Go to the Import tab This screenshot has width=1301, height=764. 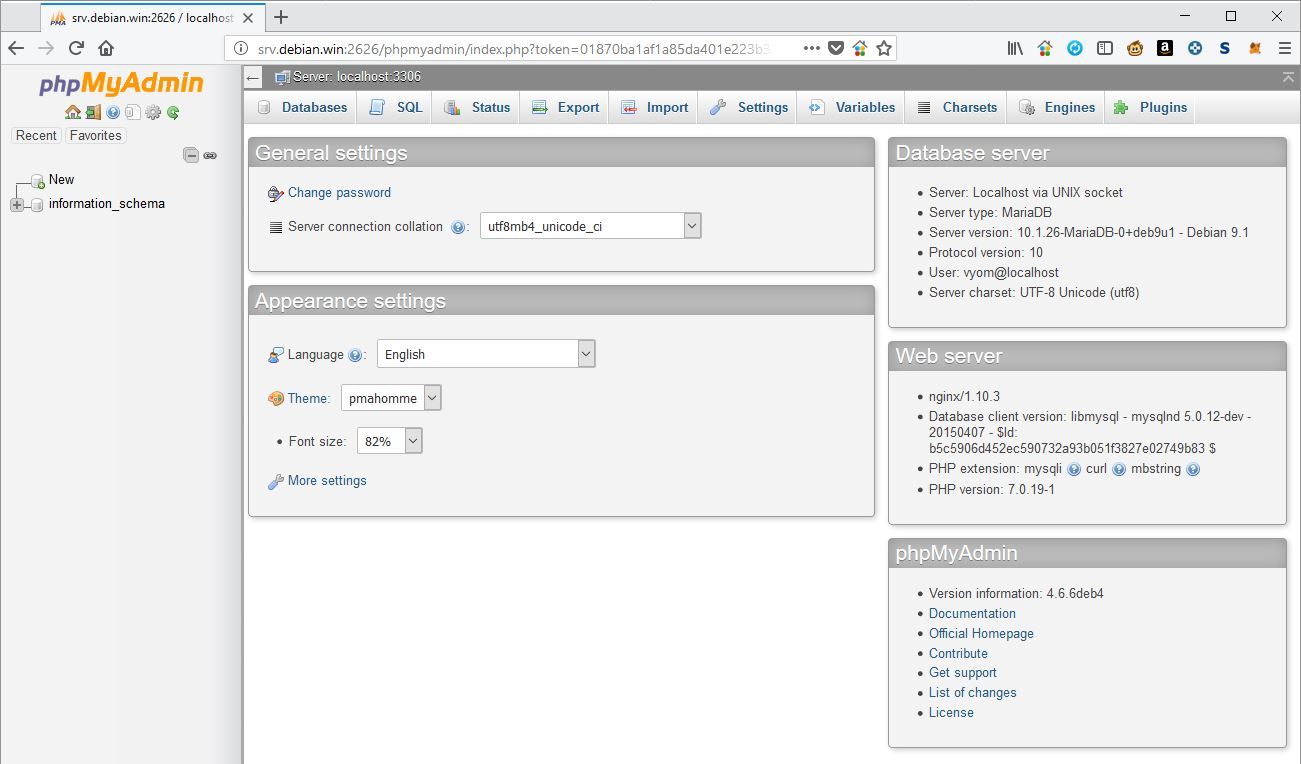(x=654, y=107)
